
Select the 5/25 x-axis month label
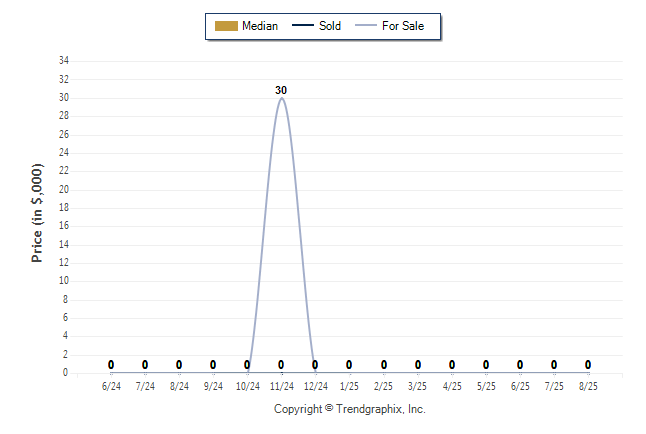click(486, 387)
